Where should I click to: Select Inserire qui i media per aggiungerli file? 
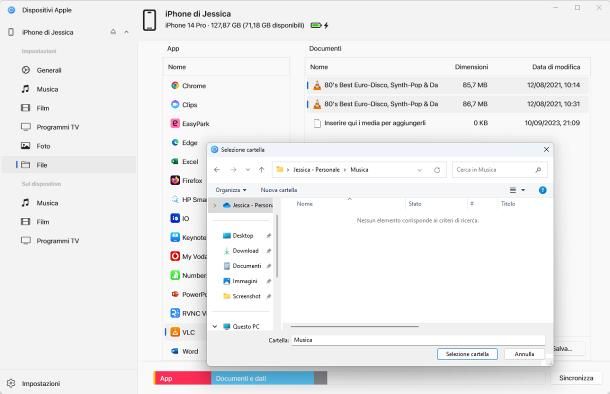pos(447,123)
